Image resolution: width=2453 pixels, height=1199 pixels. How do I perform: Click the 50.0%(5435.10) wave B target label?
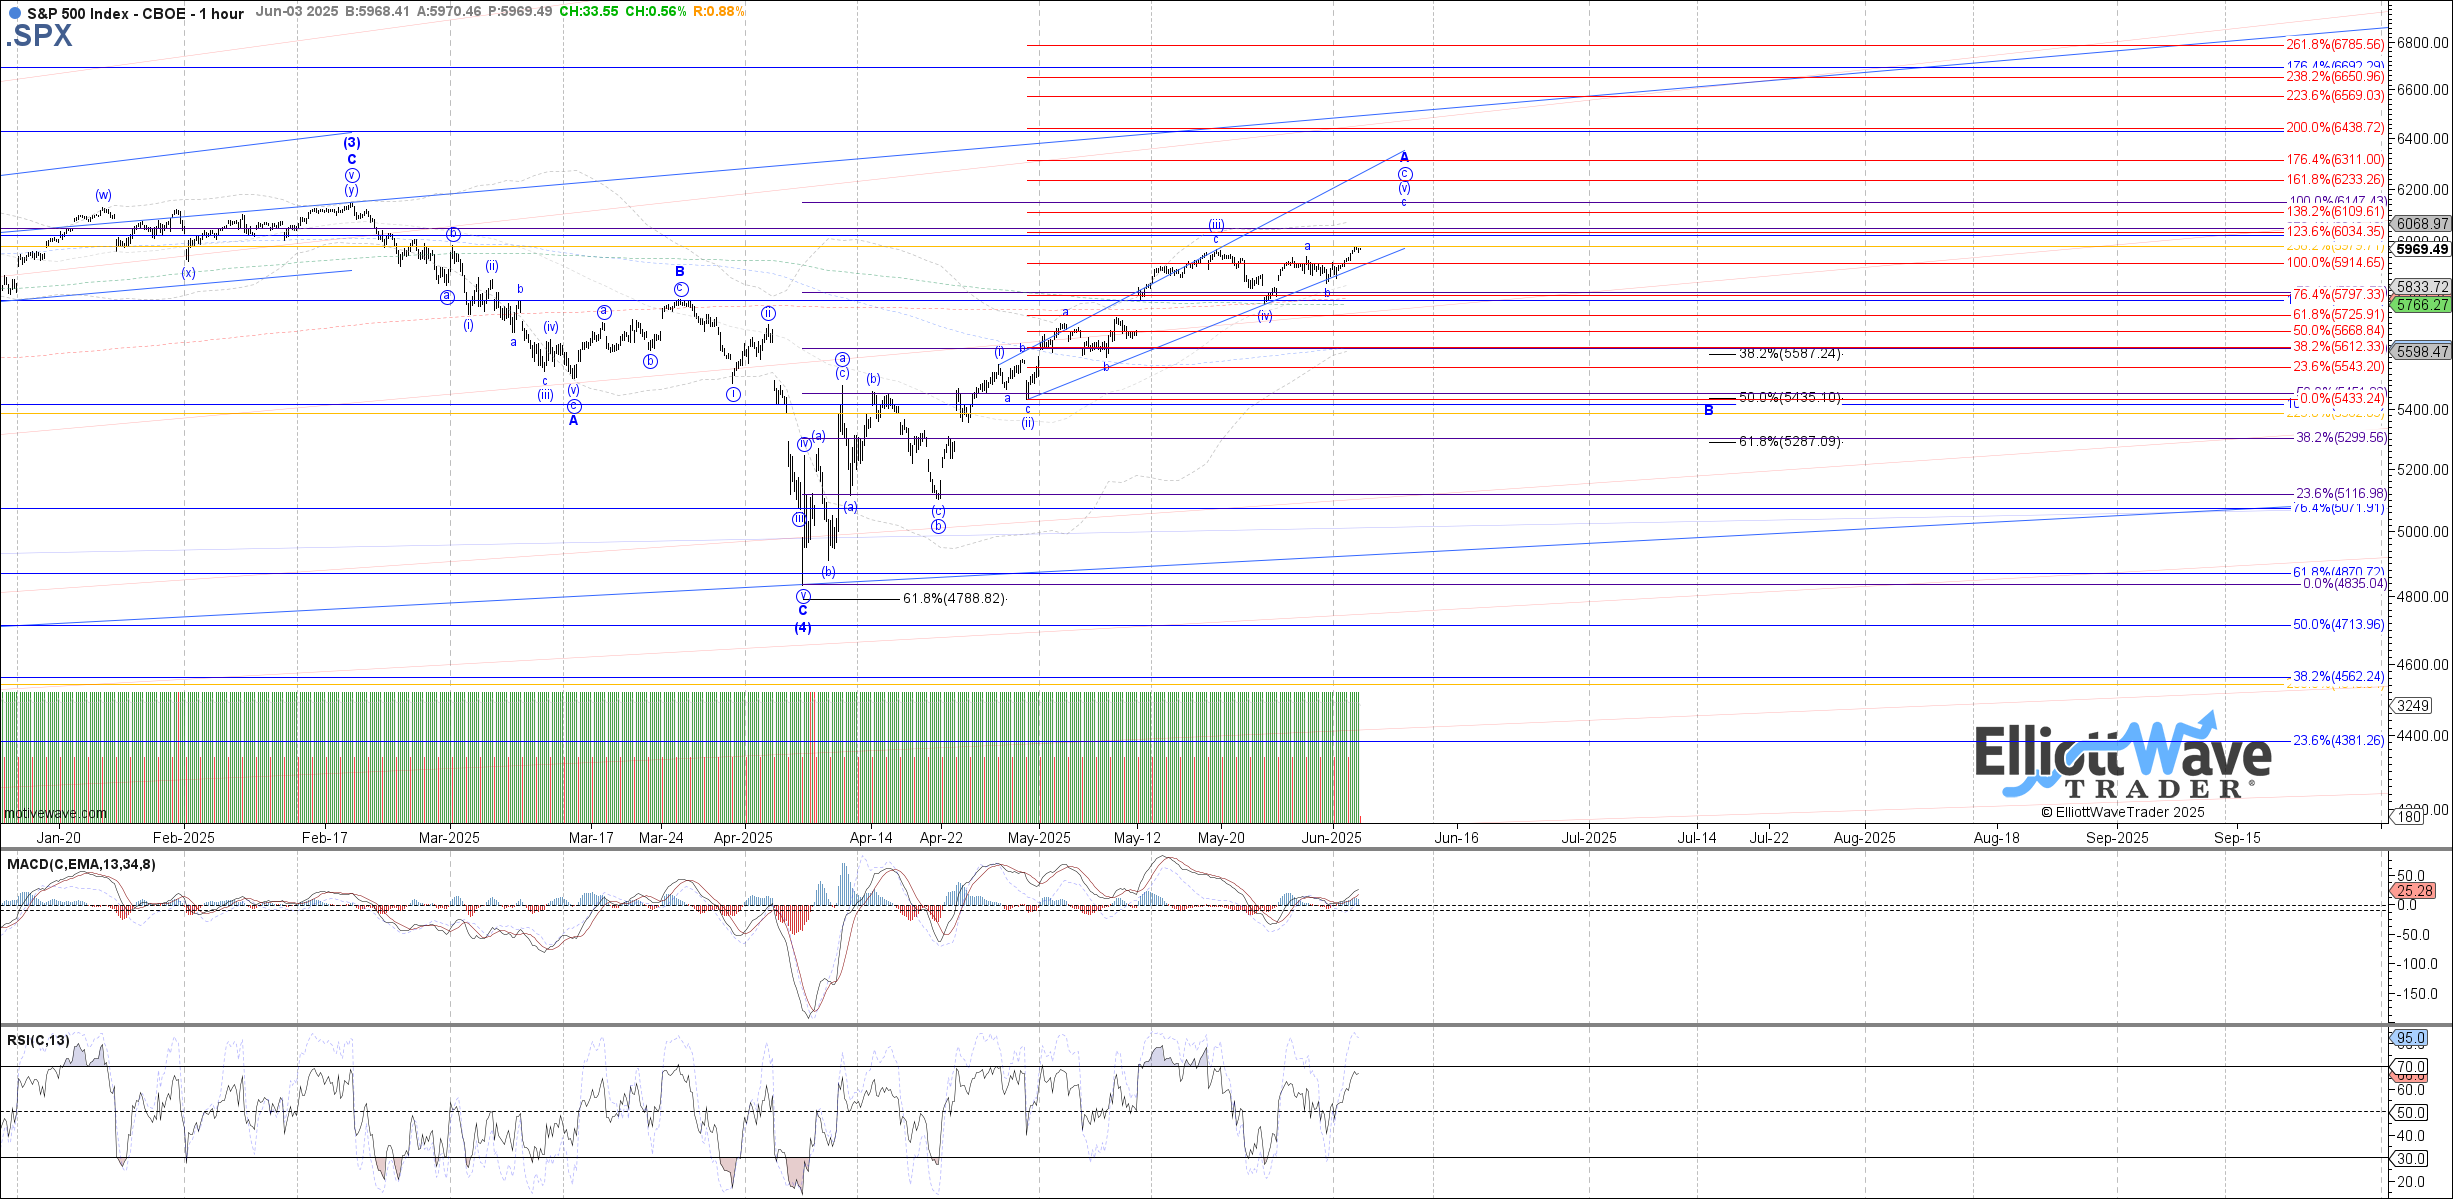(1790, 397)
